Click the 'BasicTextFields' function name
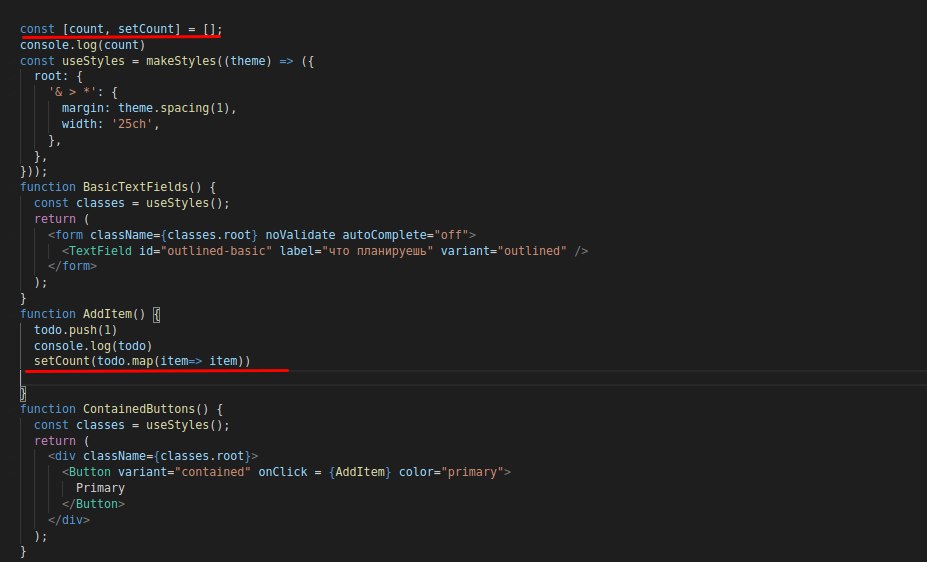927x562 pixels. (135, 187)
